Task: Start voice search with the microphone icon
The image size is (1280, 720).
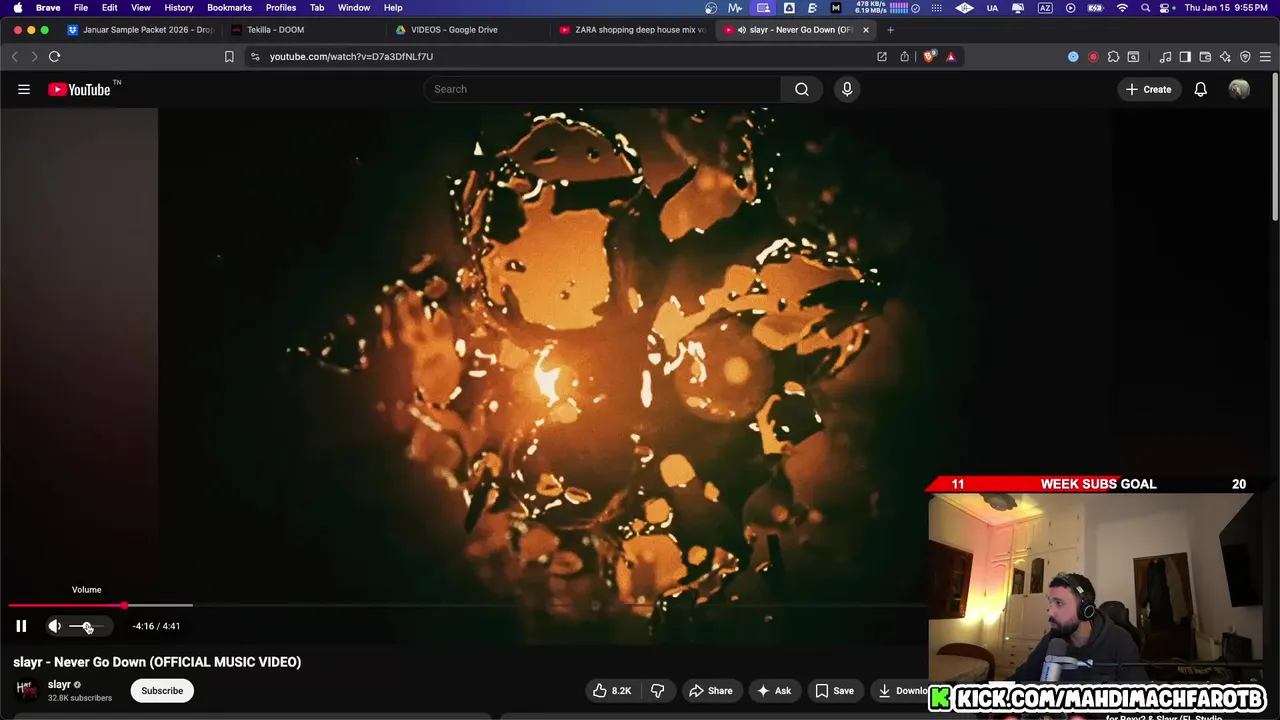Action: click(847, 89)
